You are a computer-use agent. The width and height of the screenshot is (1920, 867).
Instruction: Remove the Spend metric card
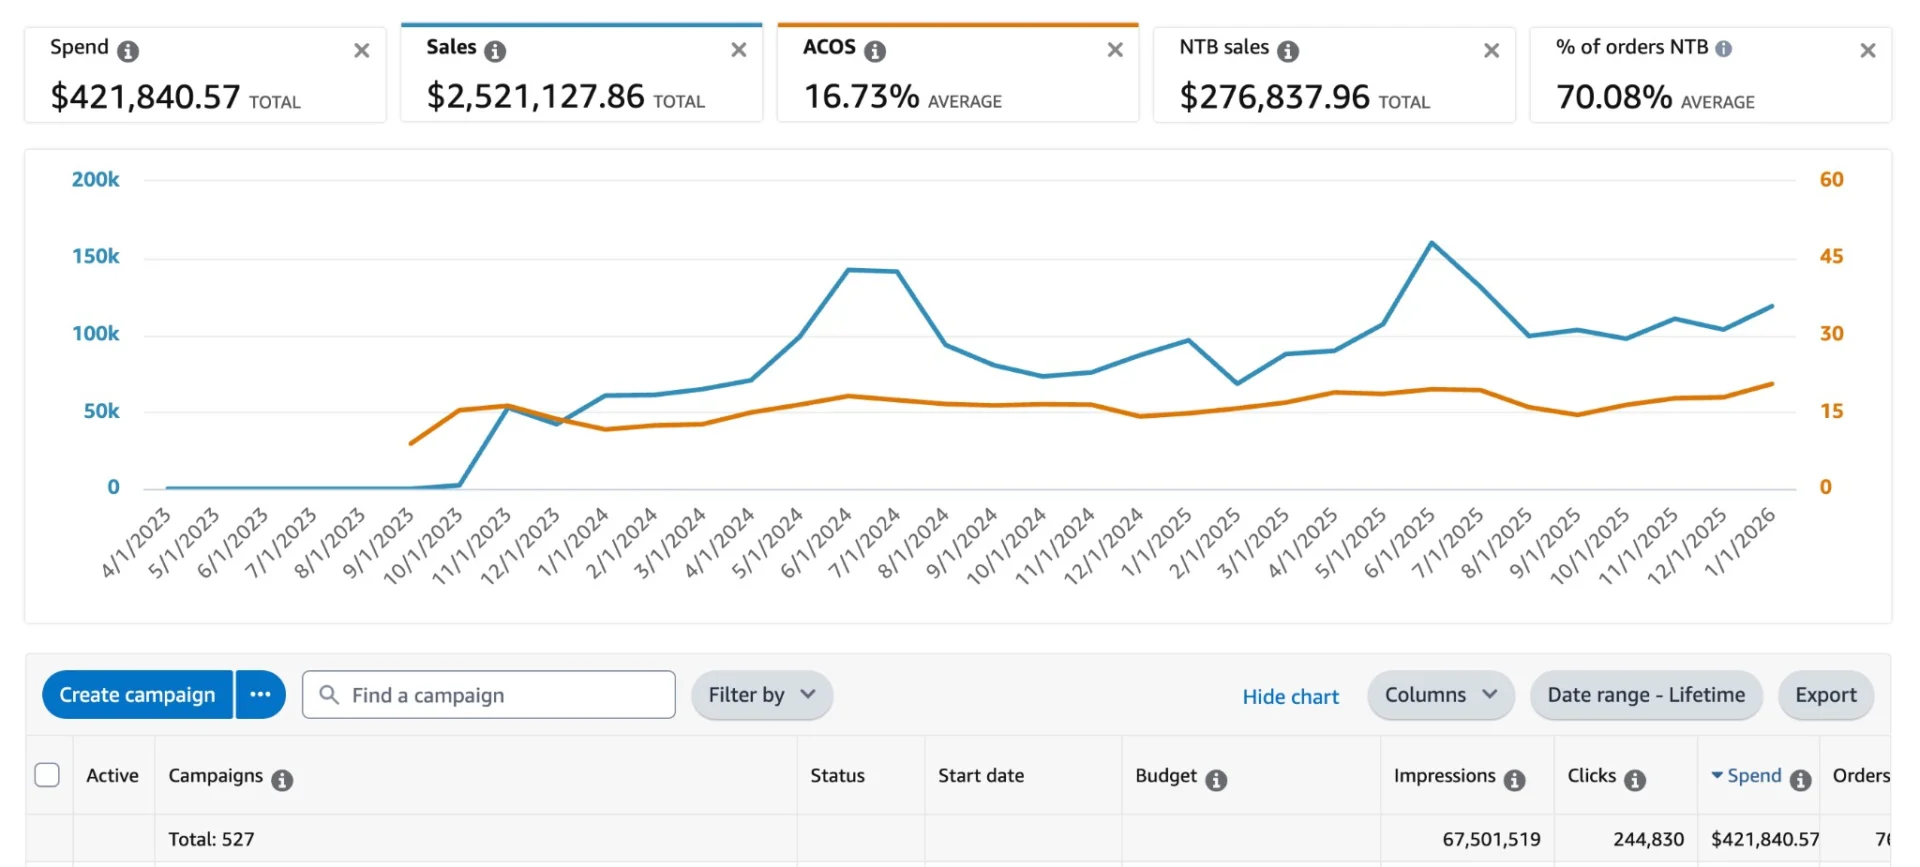[x=362, y=51]
